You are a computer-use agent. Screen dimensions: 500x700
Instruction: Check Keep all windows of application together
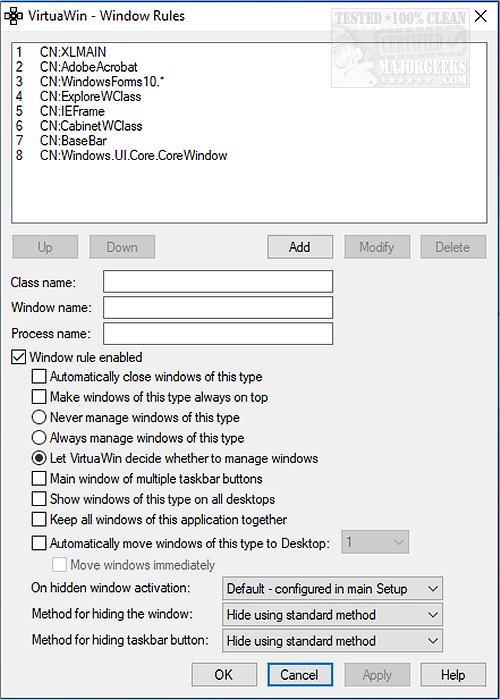click(x=39, y=520)
